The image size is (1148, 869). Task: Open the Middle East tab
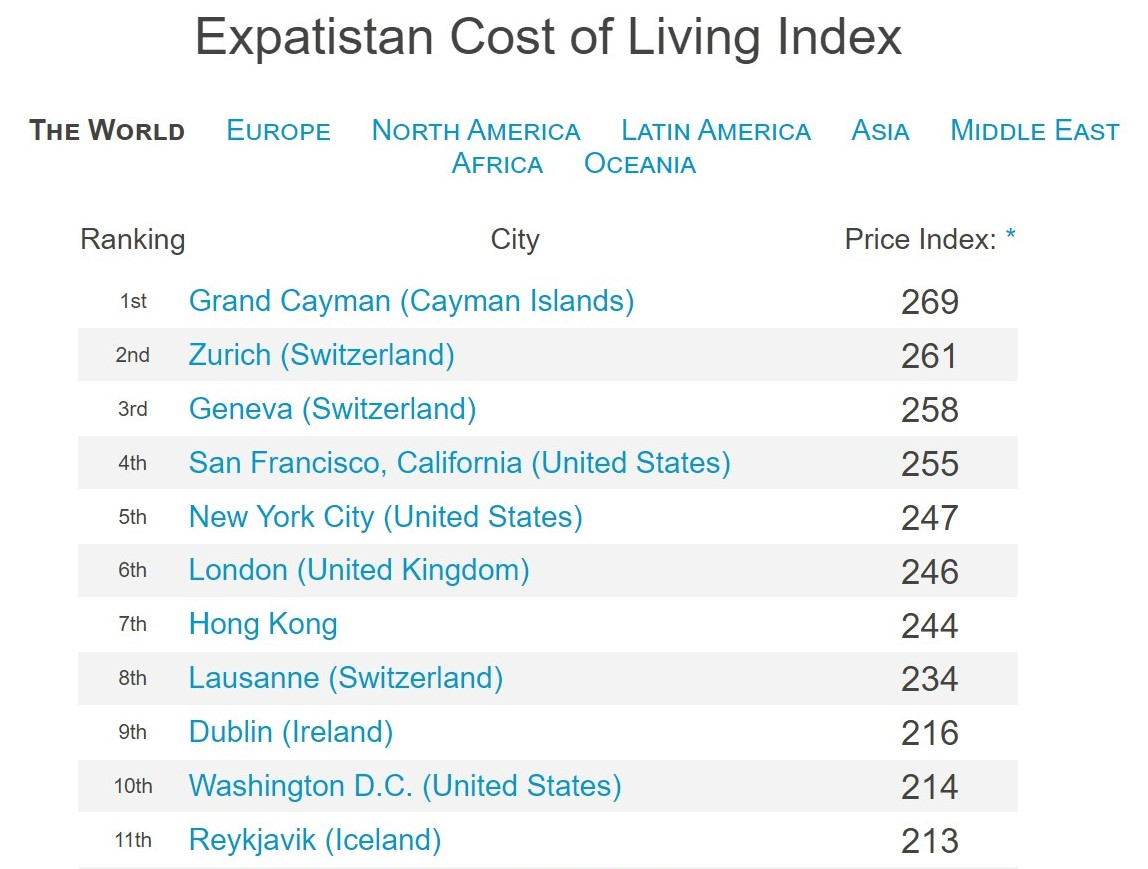click(1034, 131)
